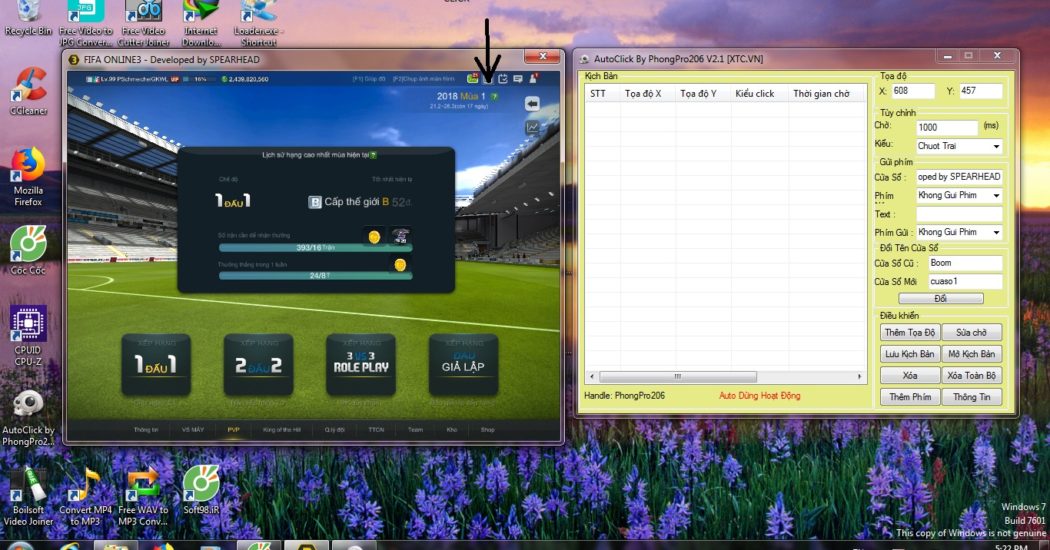The height and width of the screenshot is (550, 1050).
Task: Open Convert MP4 to MP3 shortcut
Action: point(86,496)
